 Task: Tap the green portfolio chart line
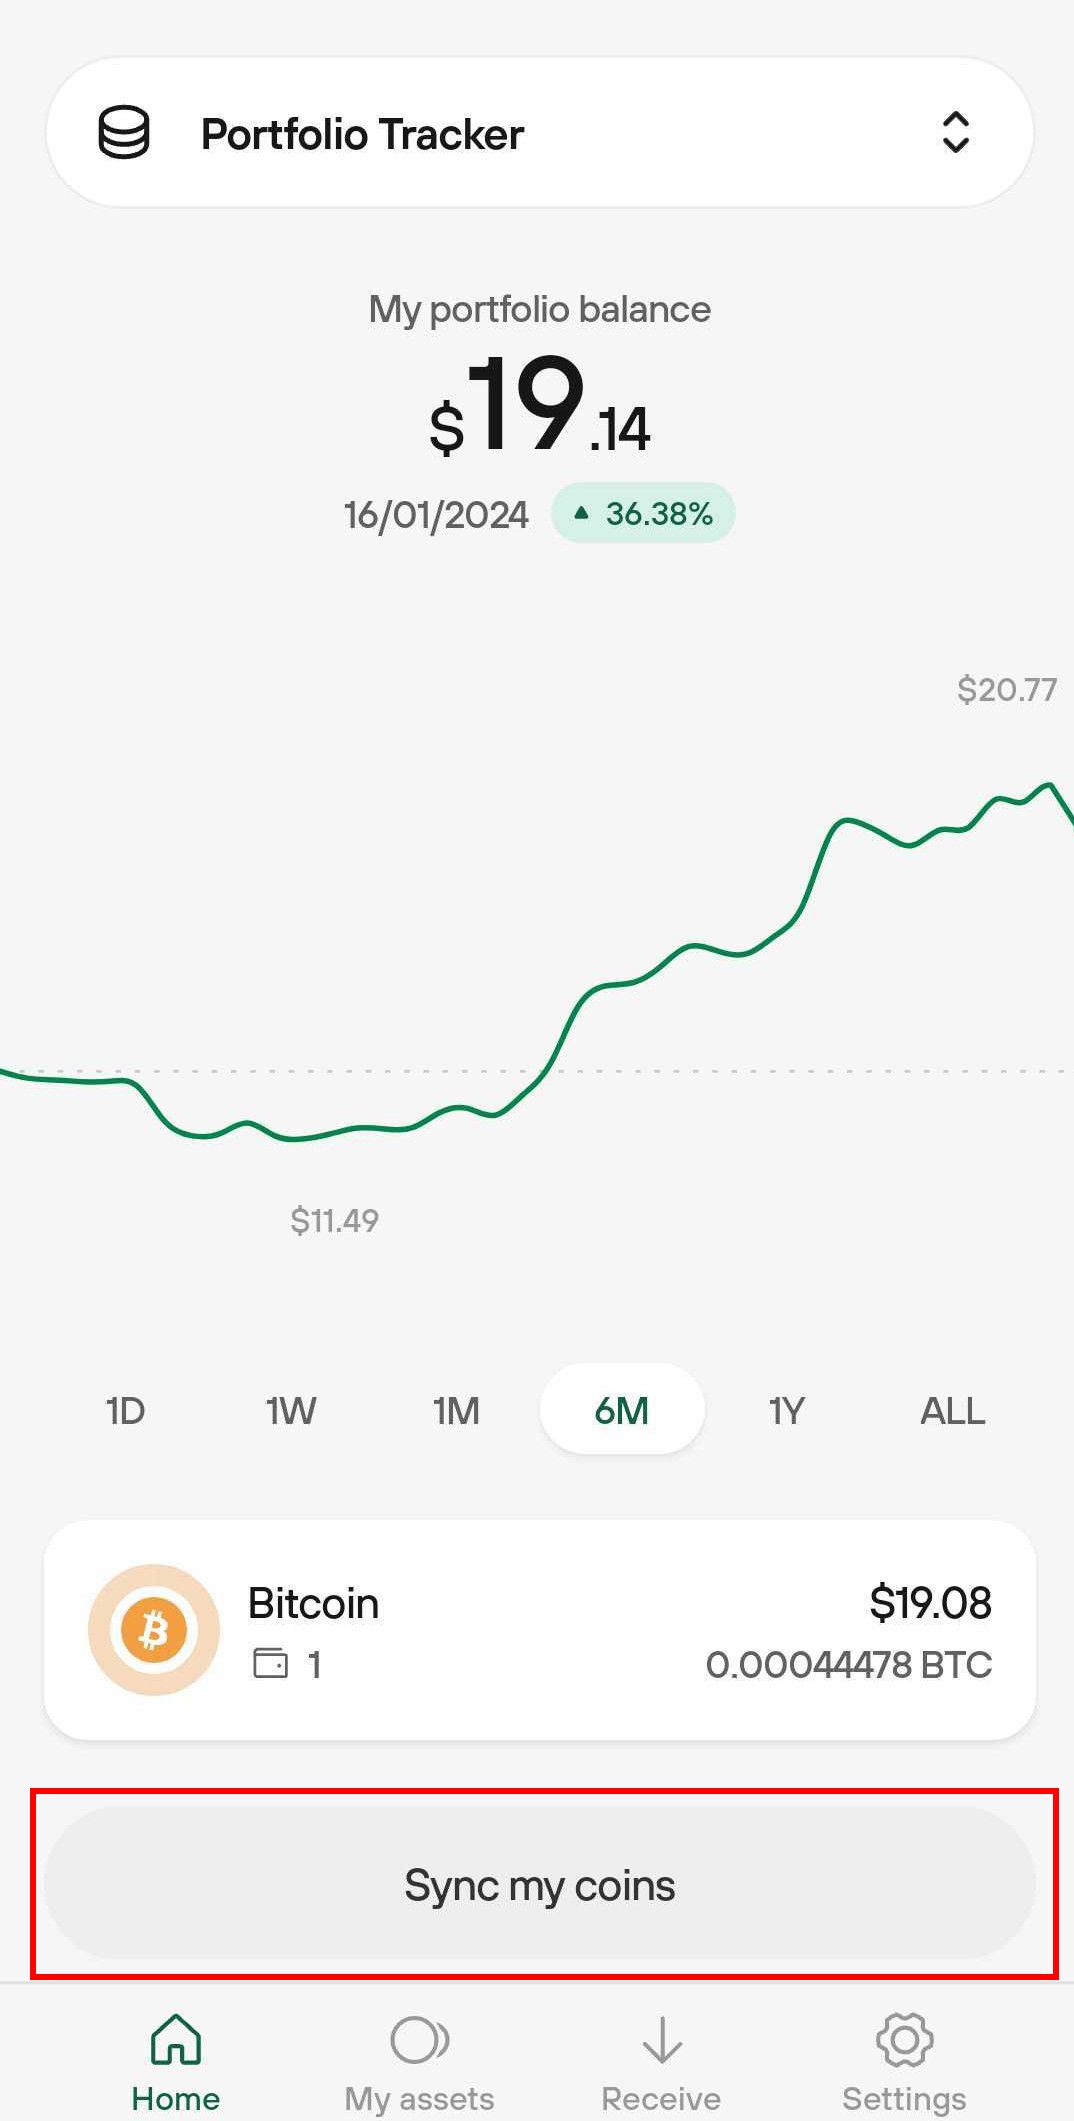tap(537, 962)
